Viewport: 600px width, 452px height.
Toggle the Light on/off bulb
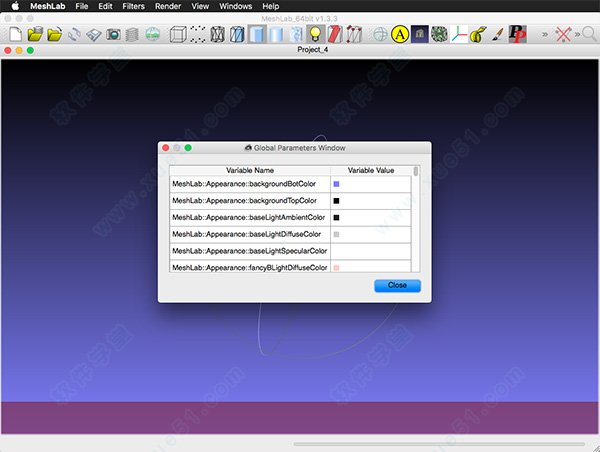(x=315, y=34)
